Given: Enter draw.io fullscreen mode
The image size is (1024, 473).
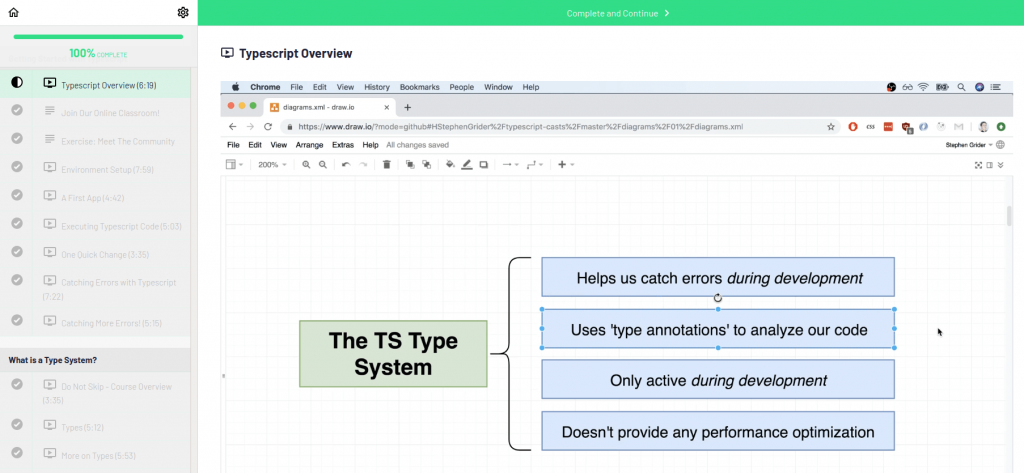Looking at the screenshot, I should coord(978,165).
